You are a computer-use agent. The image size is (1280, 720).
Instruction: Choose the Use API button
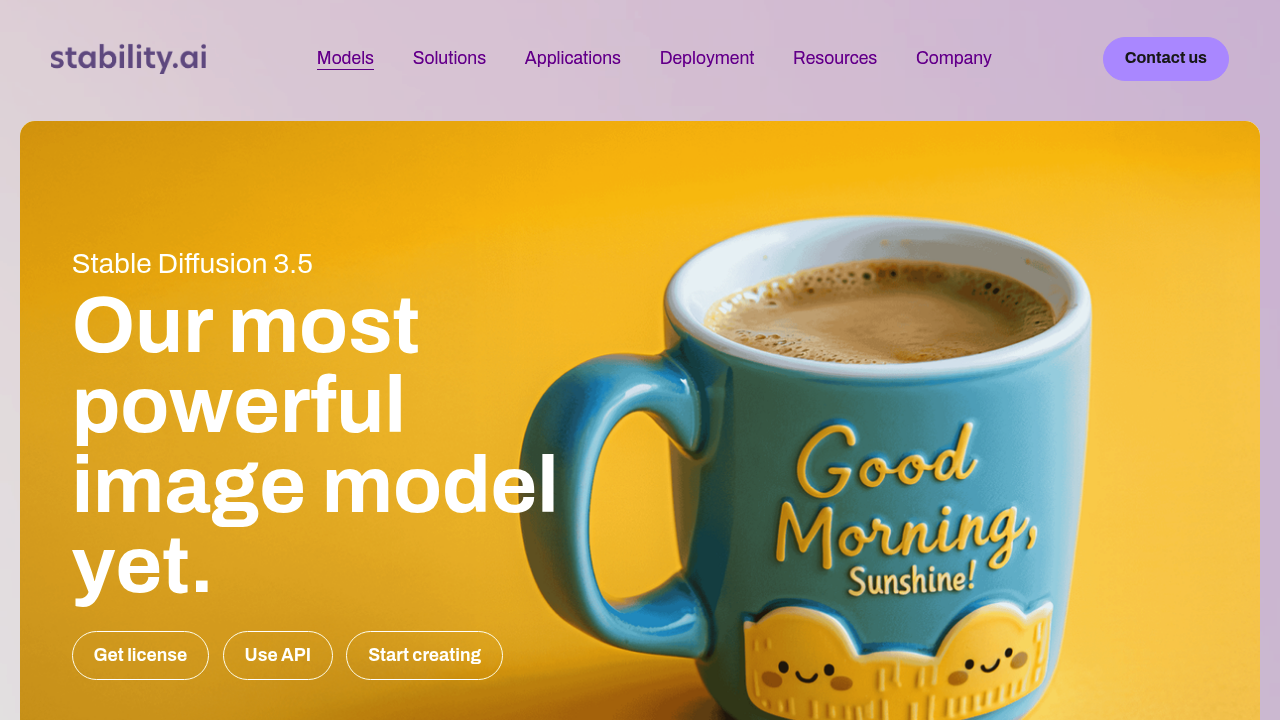[x=278, y=655]
